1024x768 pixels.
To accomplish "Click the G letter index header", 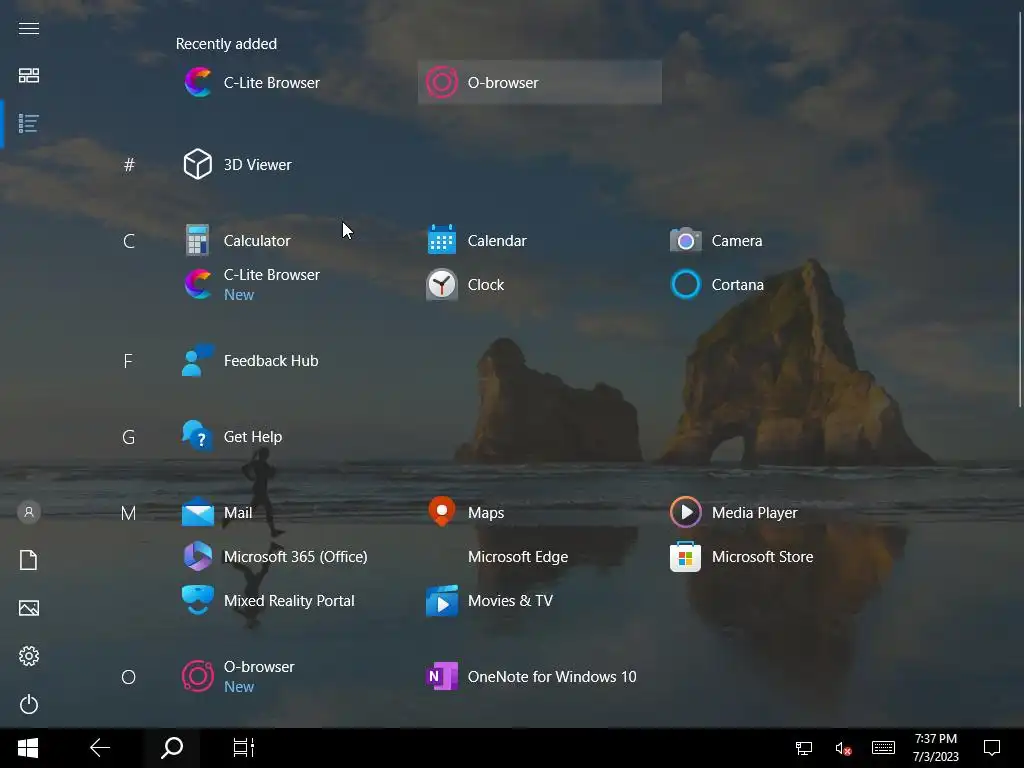I will tap(129, 437).
